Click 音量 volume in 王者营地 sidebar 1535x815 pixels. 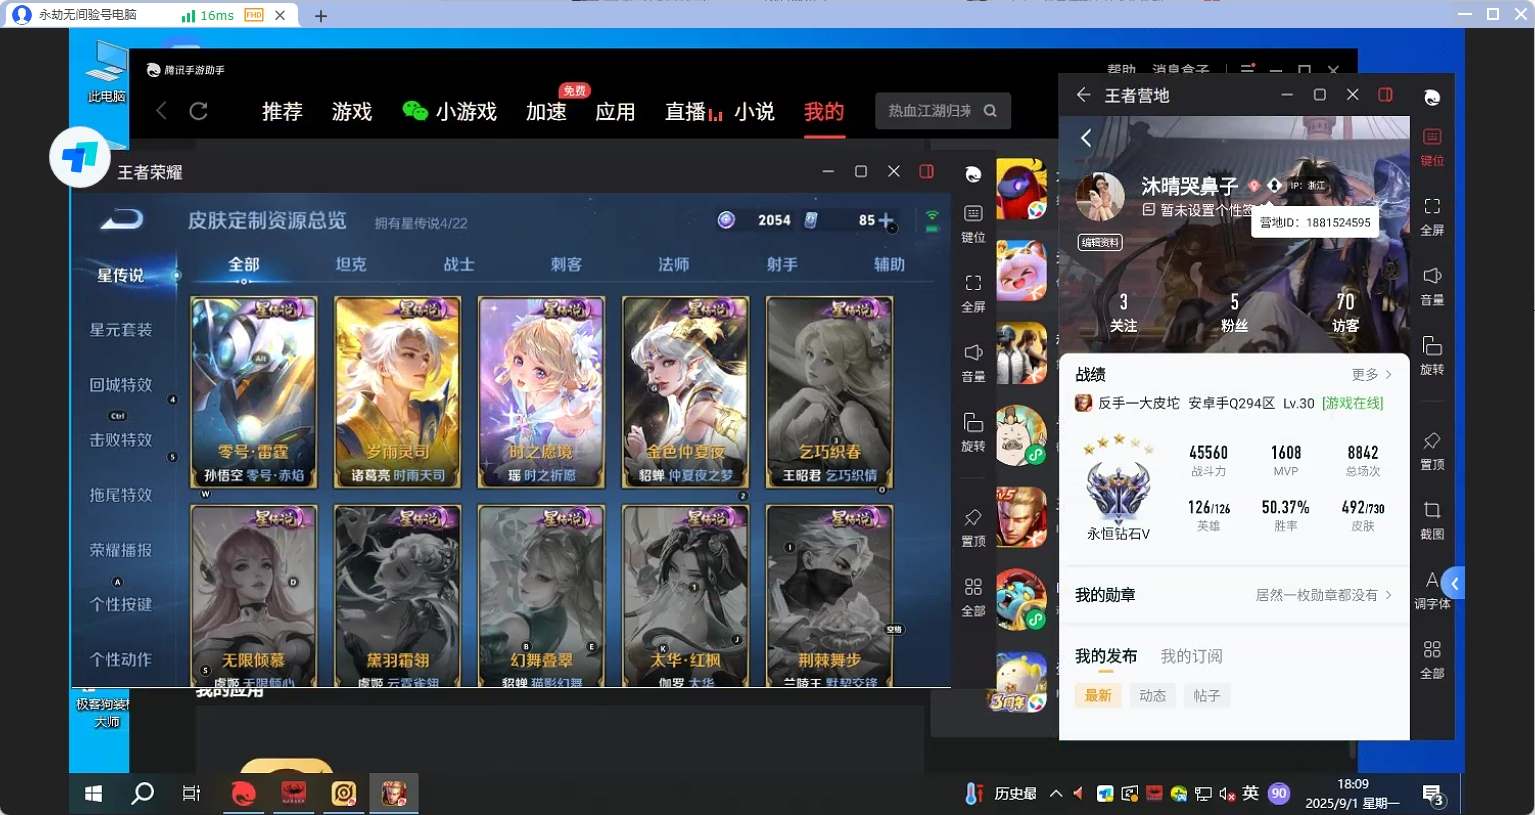point(1432,286)
